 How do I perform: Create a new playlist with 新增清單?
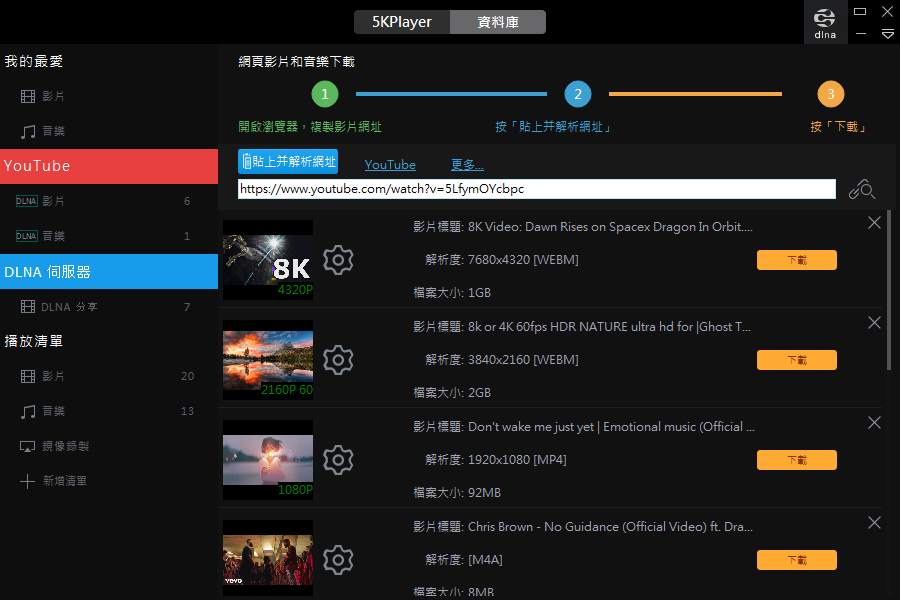[64, 481]
